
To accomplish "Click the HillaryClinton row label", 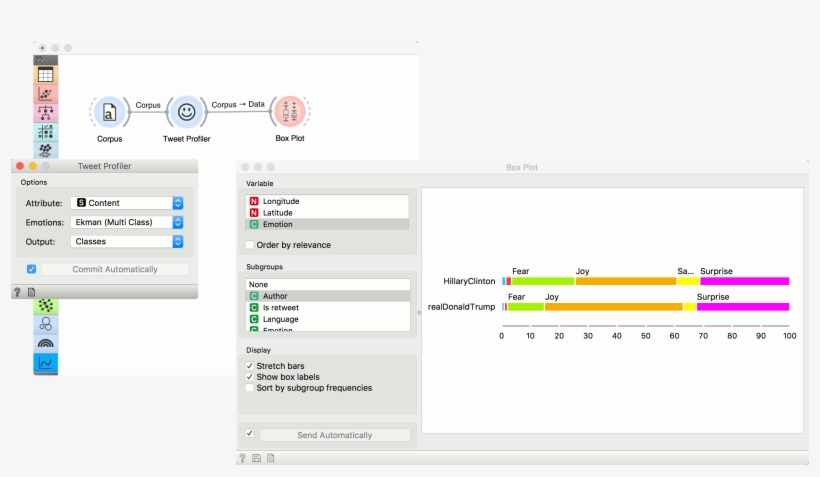I will pyautogui.click(x=469, y=281).
